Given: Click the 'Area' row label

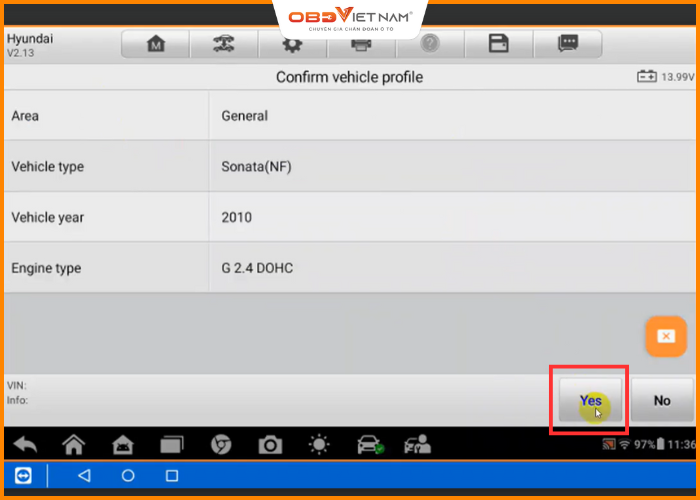Looking at the screenshot, I should (25, 116).
